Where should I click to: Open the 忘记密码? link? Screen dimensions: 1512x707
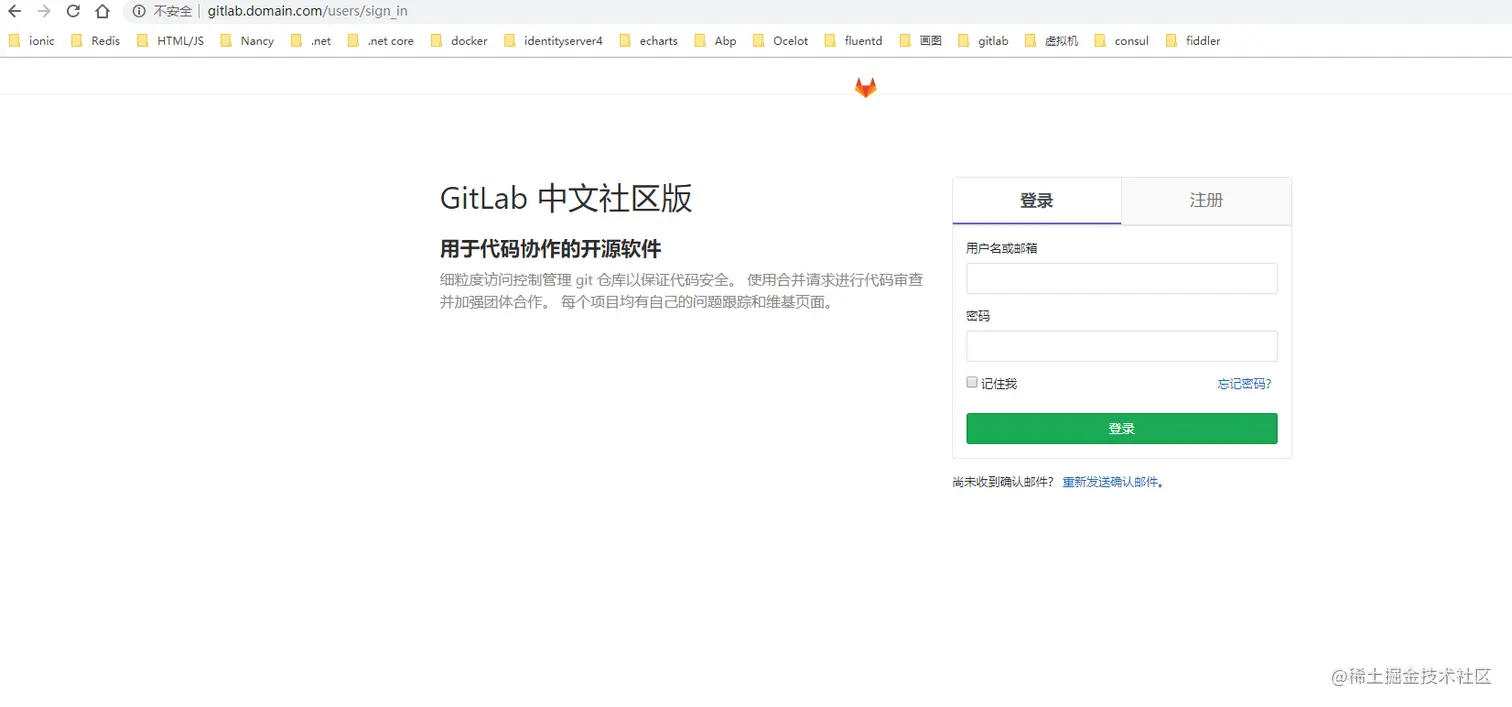[1244, 383]
